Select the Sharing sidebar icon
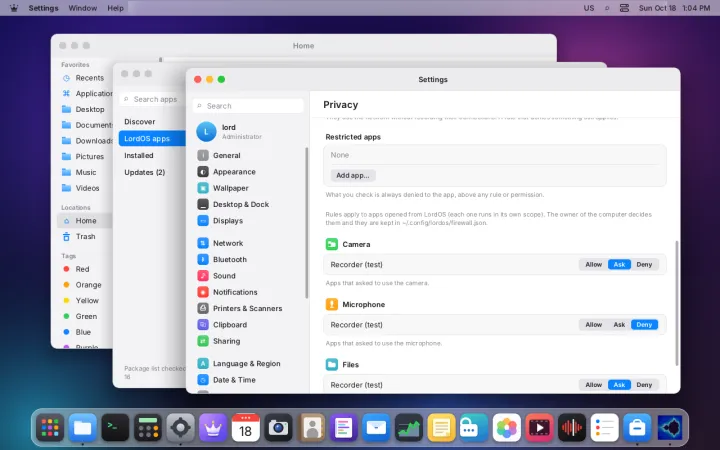Screen dimensions: 720x450 pyautogui.click(x=202, y=341)
